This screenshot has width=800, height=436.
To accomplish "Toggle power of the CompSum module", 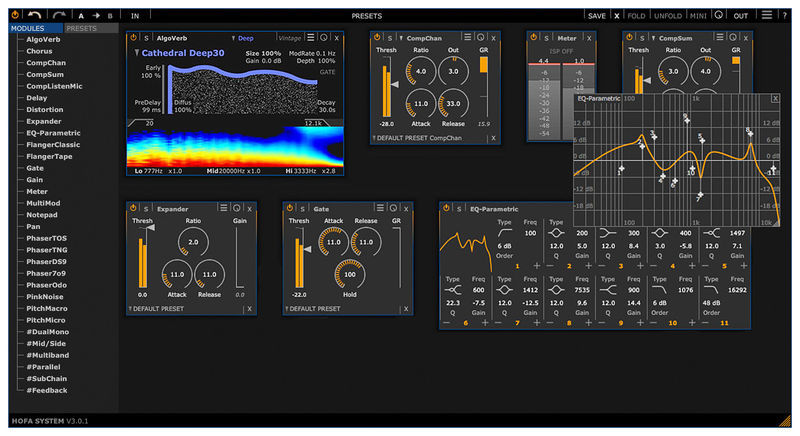I will tap(630, 37).
